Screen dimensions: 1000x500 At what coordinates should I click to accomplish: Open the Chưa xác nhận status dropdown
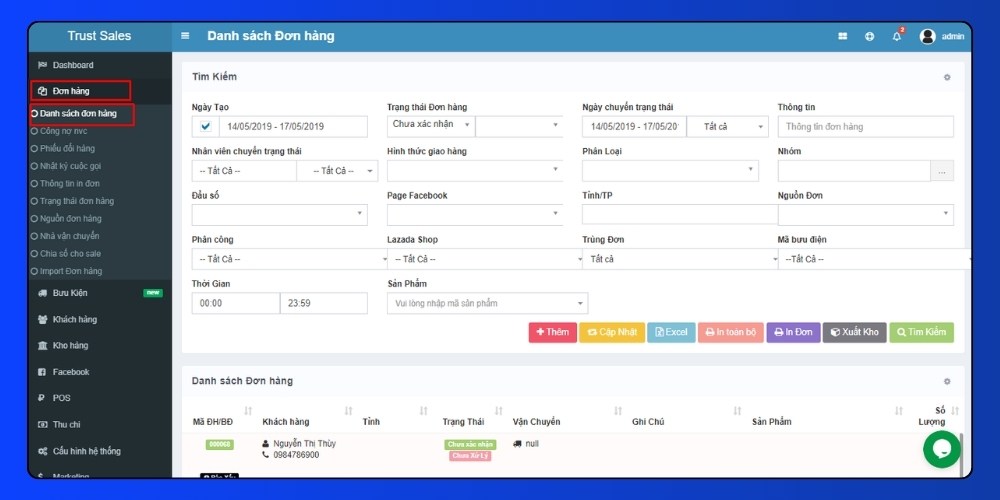tap(430, 125)
